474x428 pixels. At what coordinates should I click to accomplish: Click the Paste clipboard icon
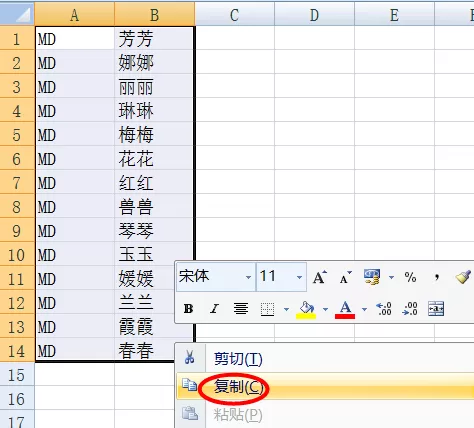[x=190, y=413]
